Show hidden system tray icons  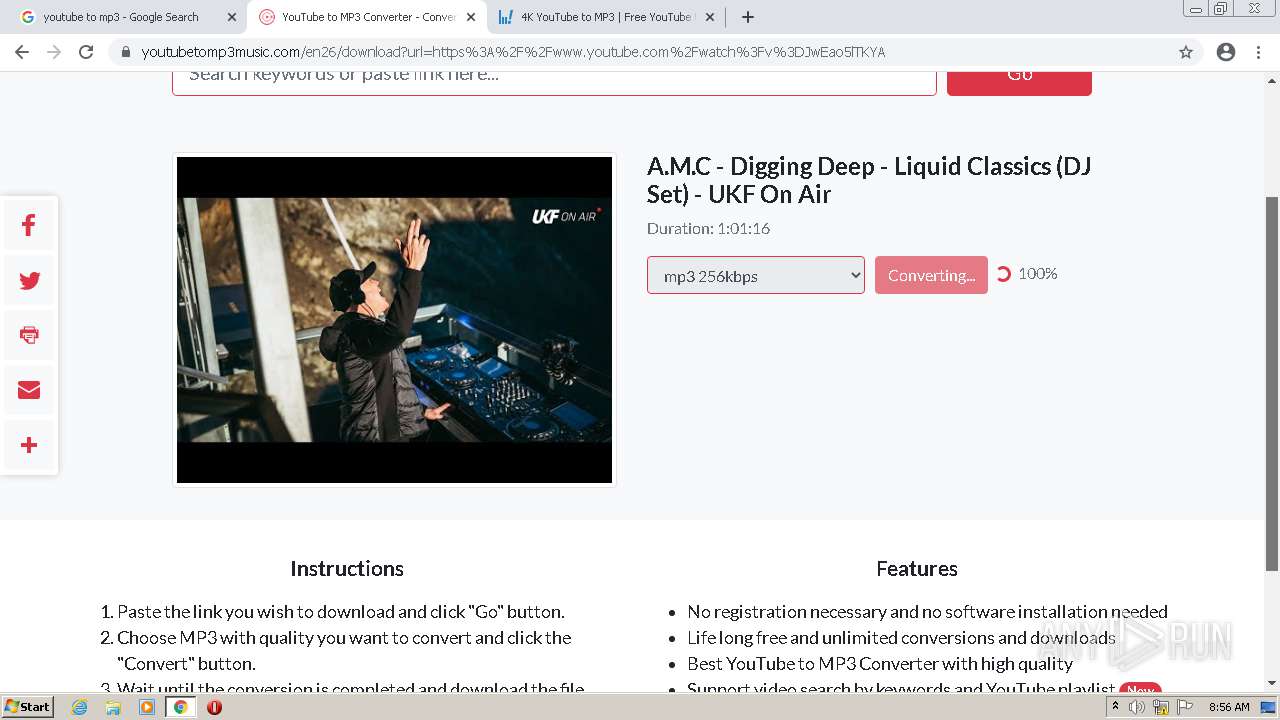click(x=1115, y=707)
